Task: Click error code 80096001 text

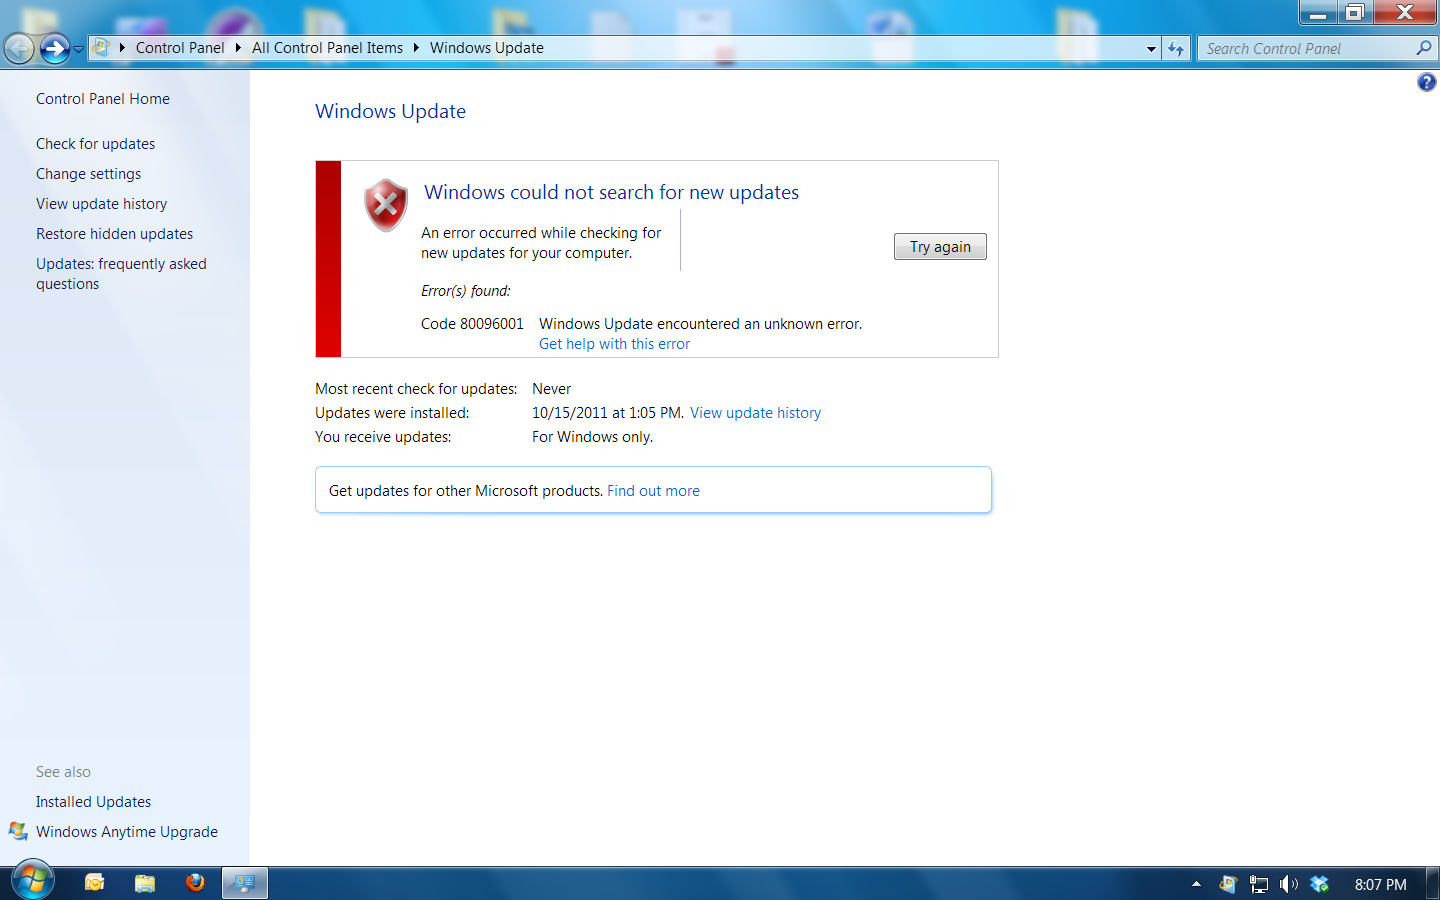Action: (472, 323)
